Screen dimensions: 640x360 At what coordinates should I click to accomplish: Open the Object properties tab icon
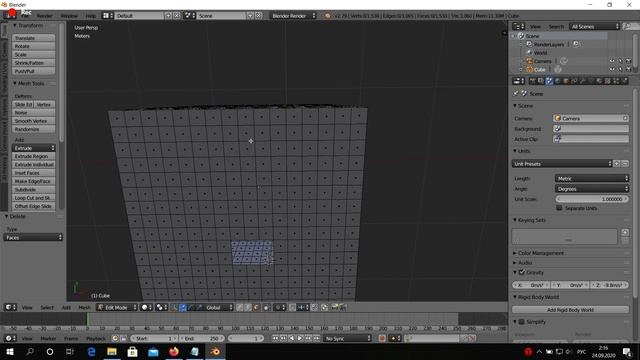[x=566, y=81]
